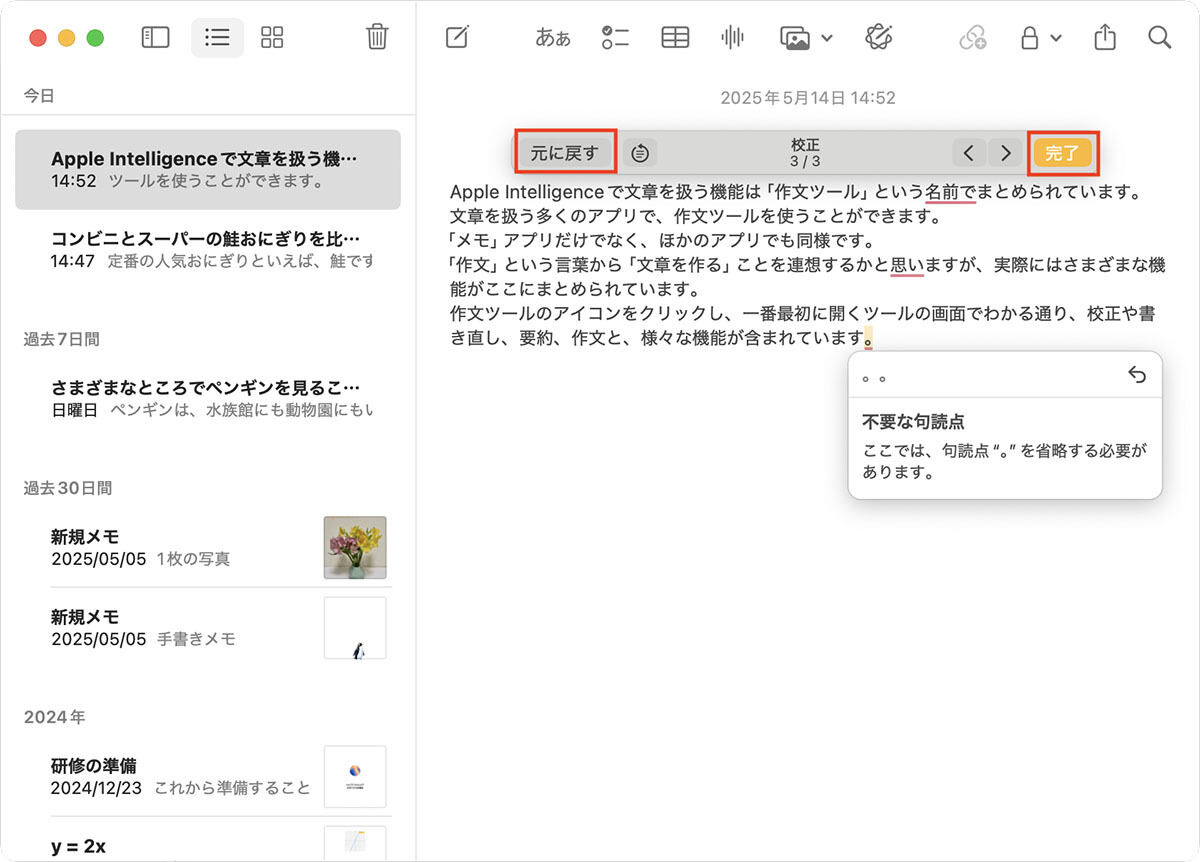
Task: Close the Notes window
Action: click(38, 38)
